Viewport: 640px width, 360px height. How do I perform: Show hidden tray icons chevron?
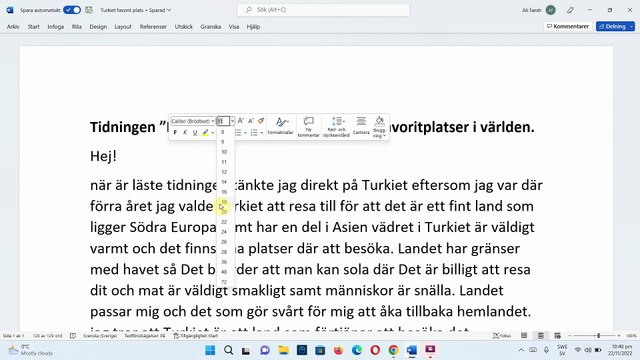521,350
